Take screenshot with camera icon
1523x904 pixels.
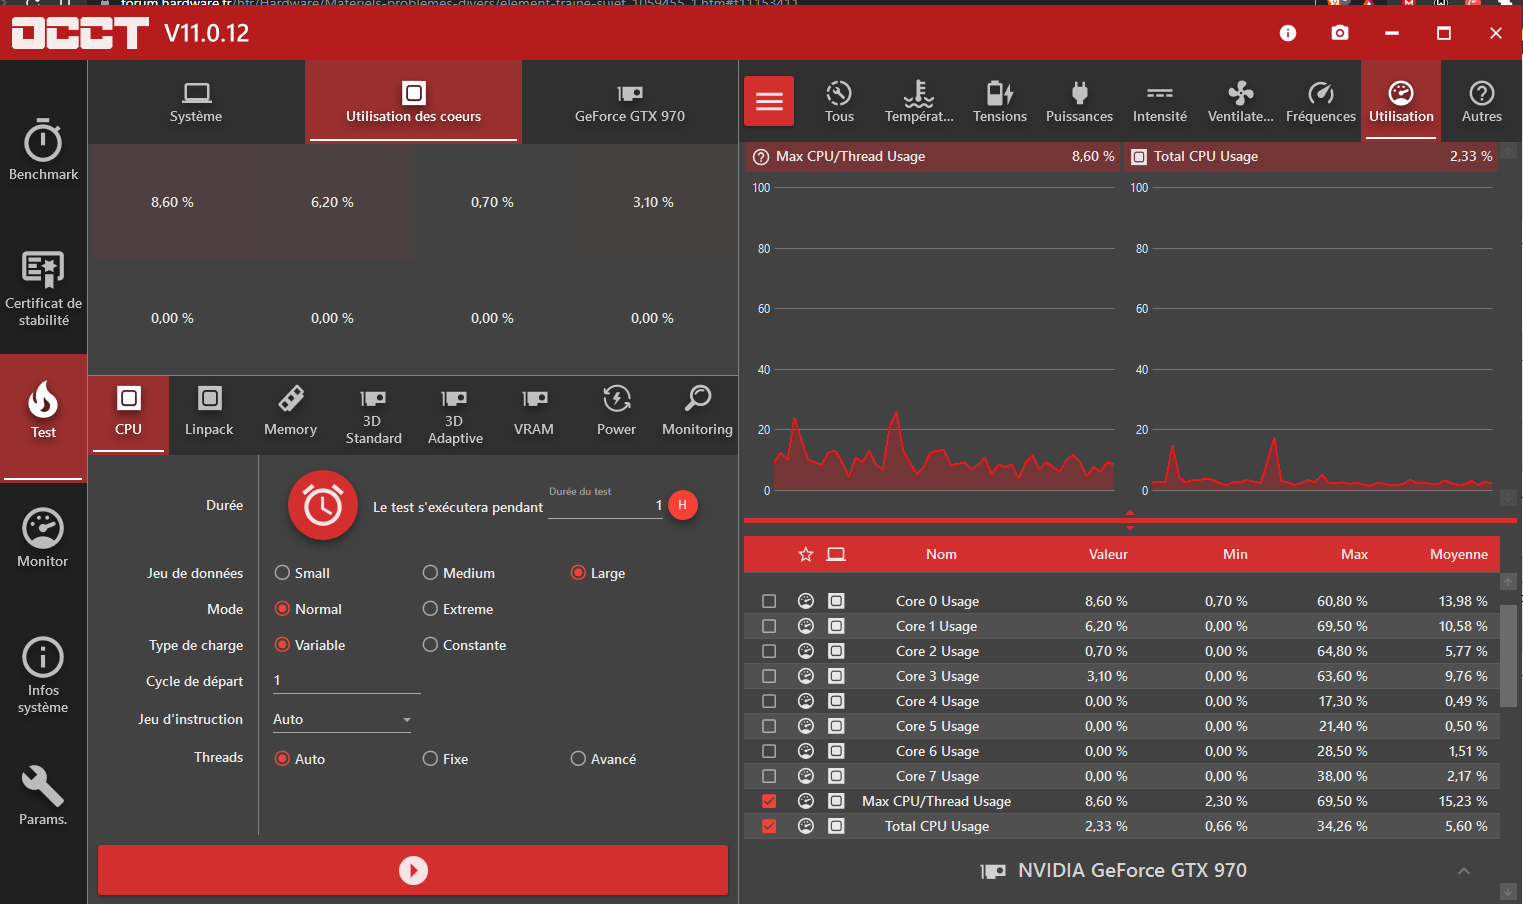pos(1340,33)
